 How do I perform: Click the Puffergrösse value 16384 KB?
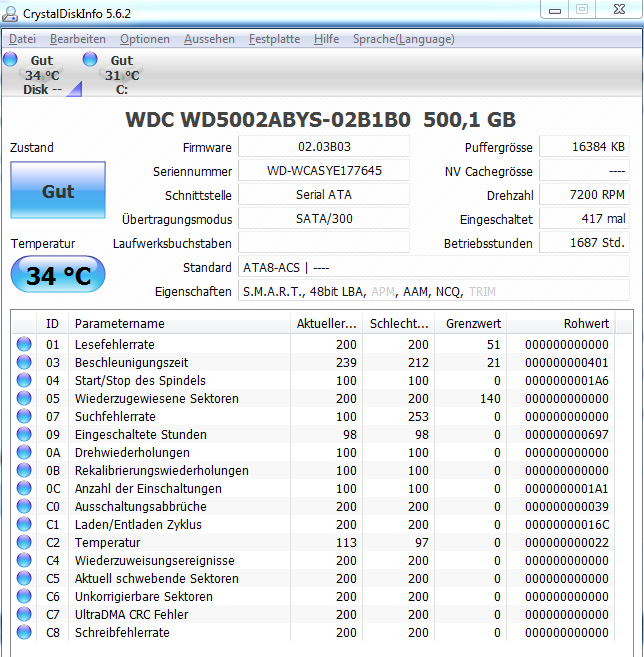(585, 147)
